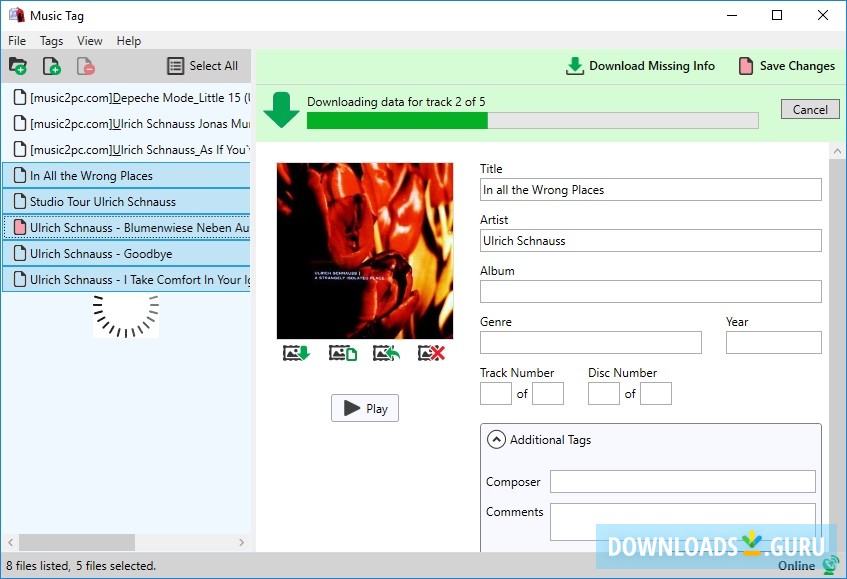Screen dimensions: 847x579
Task: Click the file list scroll left arrow
Action: 10,542
